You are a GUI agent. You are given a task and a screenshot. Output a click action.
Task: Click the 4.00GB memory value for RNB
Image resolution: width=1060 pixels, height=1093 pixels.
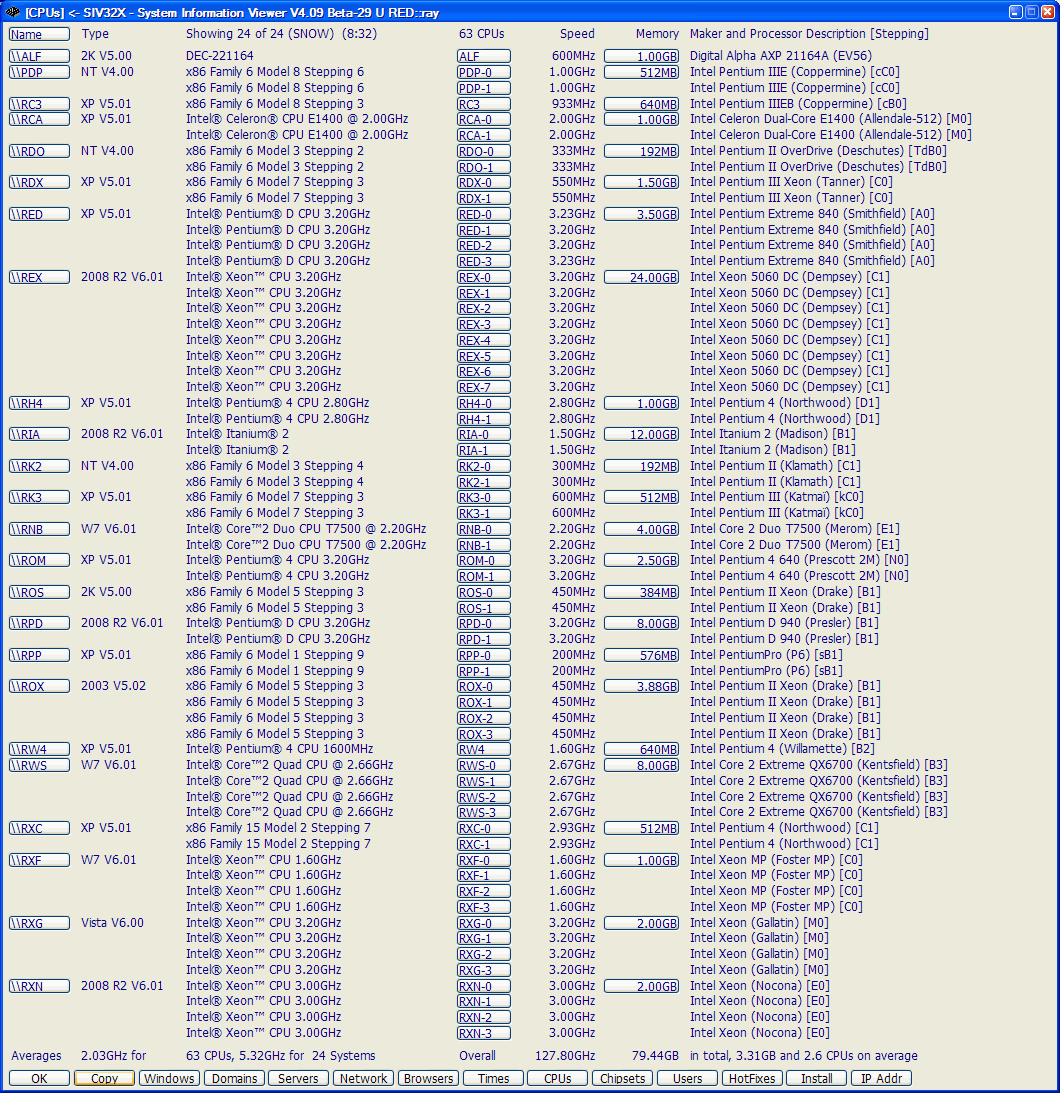[x=641, y=529]
